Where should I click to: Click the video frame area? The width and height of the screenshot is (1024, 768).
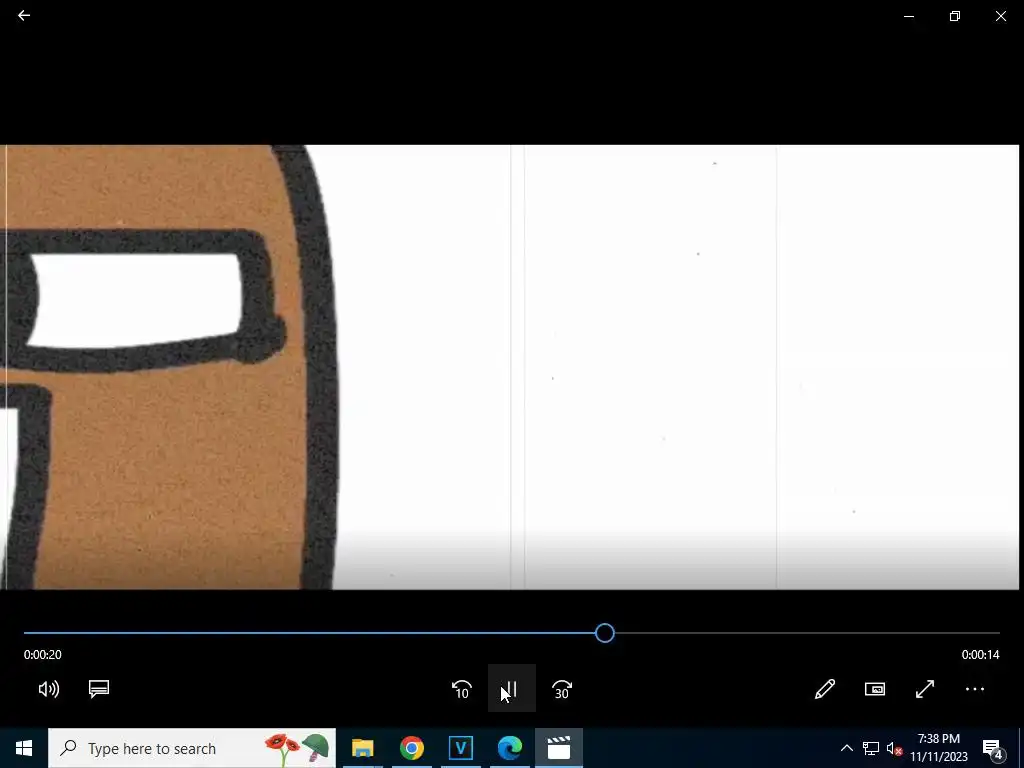pyautogui.click(x=509, y=367)
